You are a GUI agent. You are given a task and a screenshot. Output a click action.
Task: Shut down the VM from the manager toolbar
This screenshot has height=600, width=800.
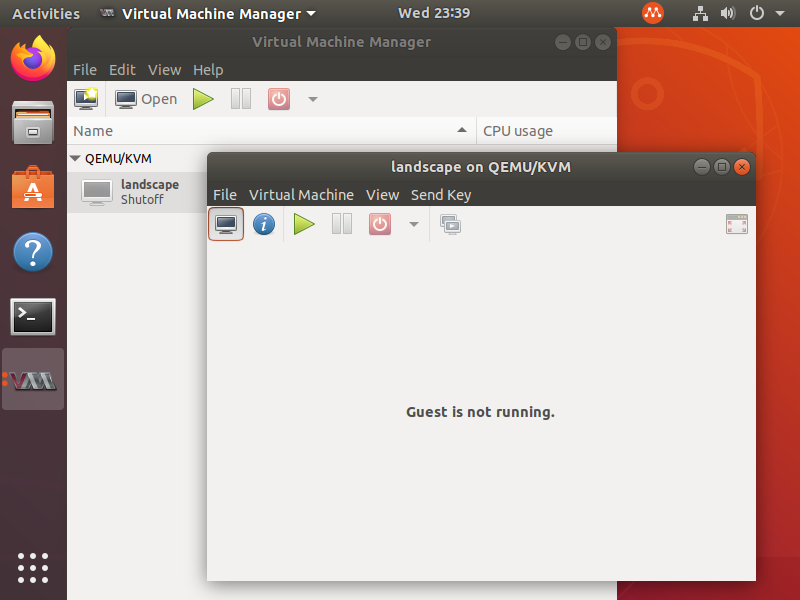click(279, 99)
